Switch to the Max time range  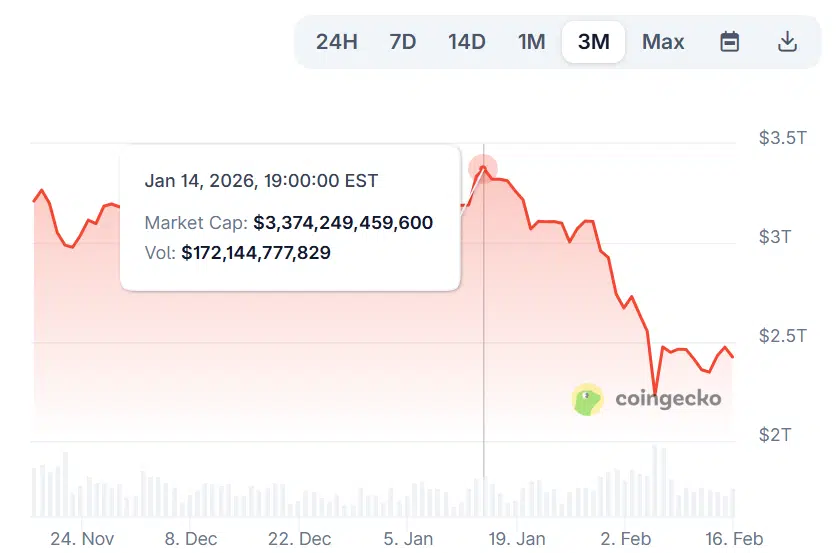click(x=663, y=42)
